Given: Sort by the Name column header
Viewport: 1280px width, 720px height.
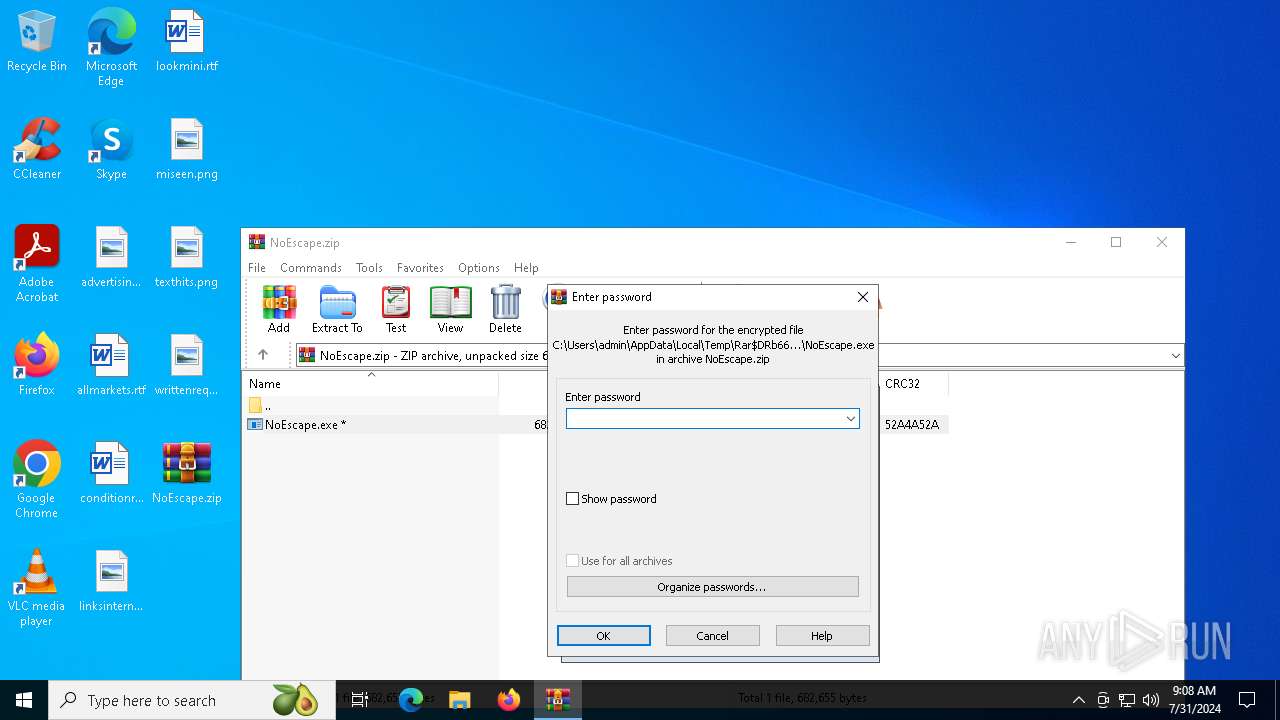Looking at the screenshot, I should (x=371, y=384).
